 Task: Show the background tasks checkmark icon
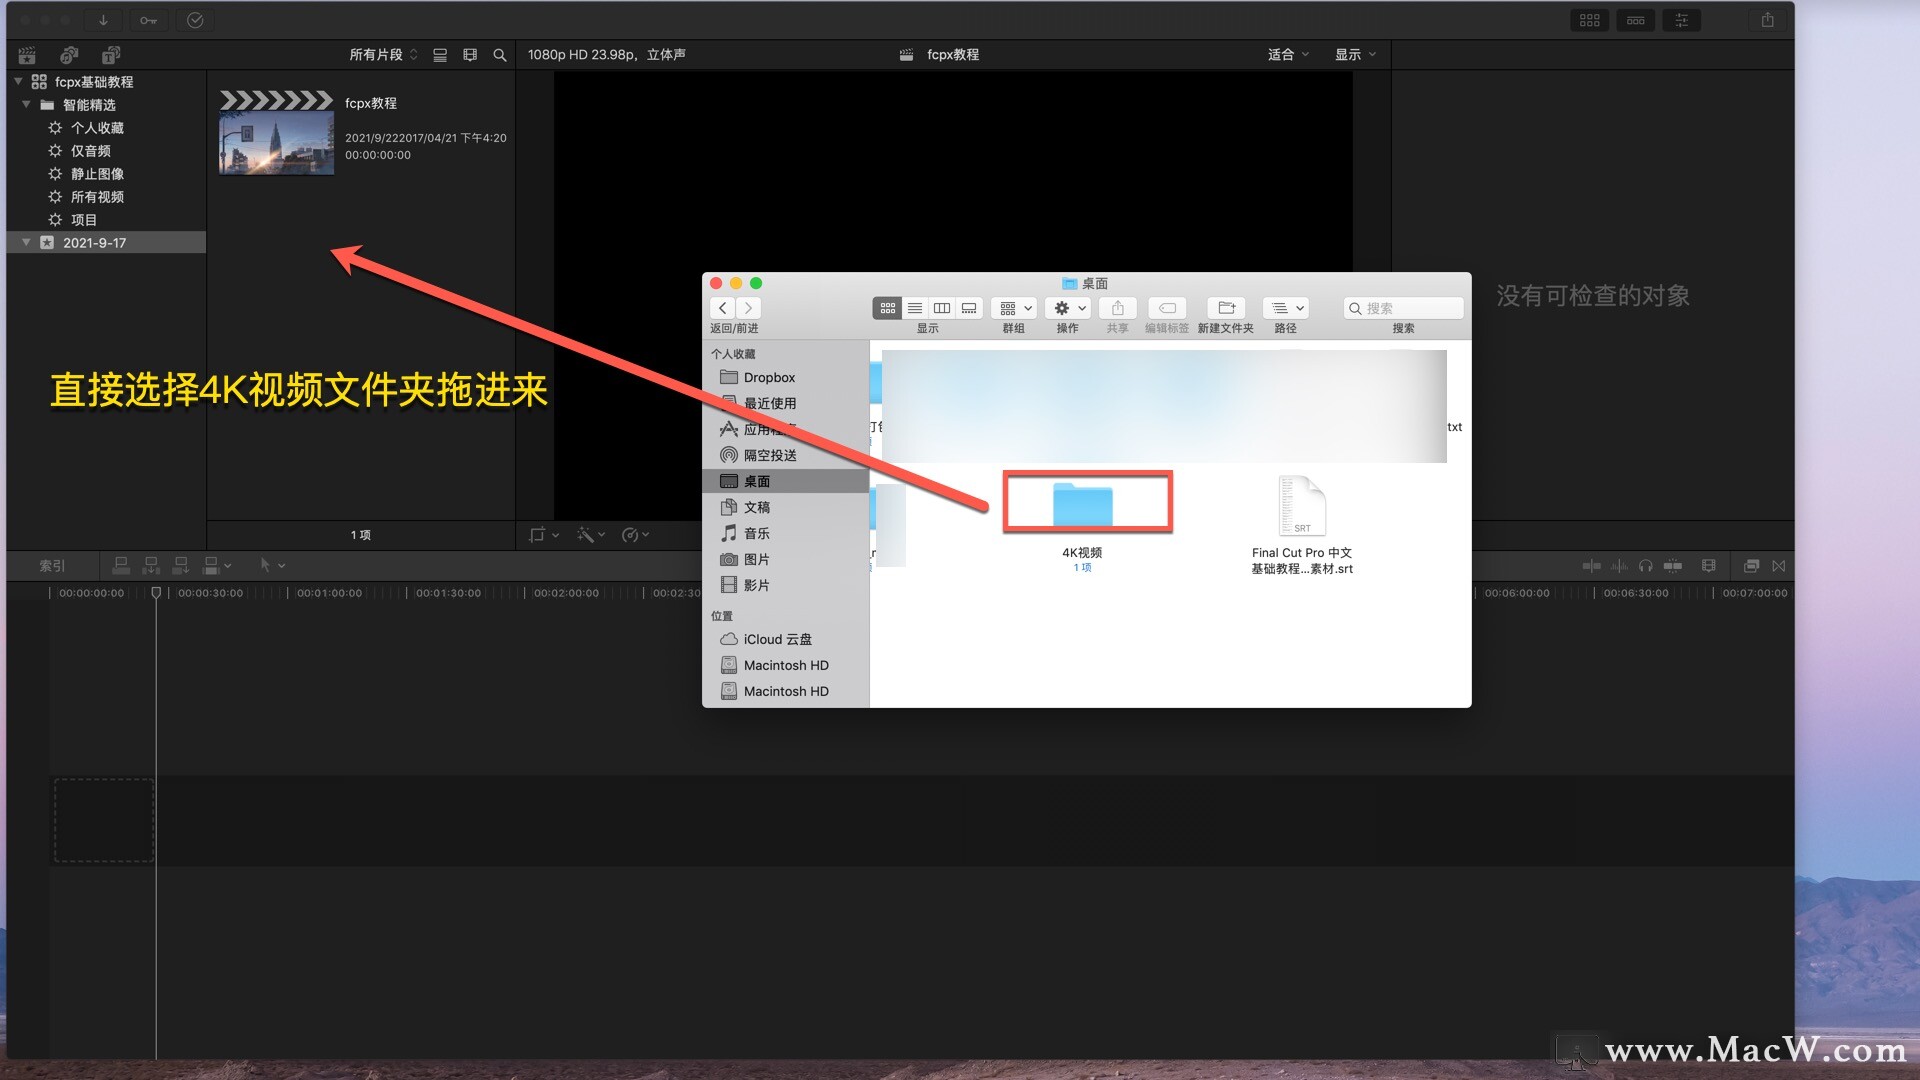[x=195, y=20]
